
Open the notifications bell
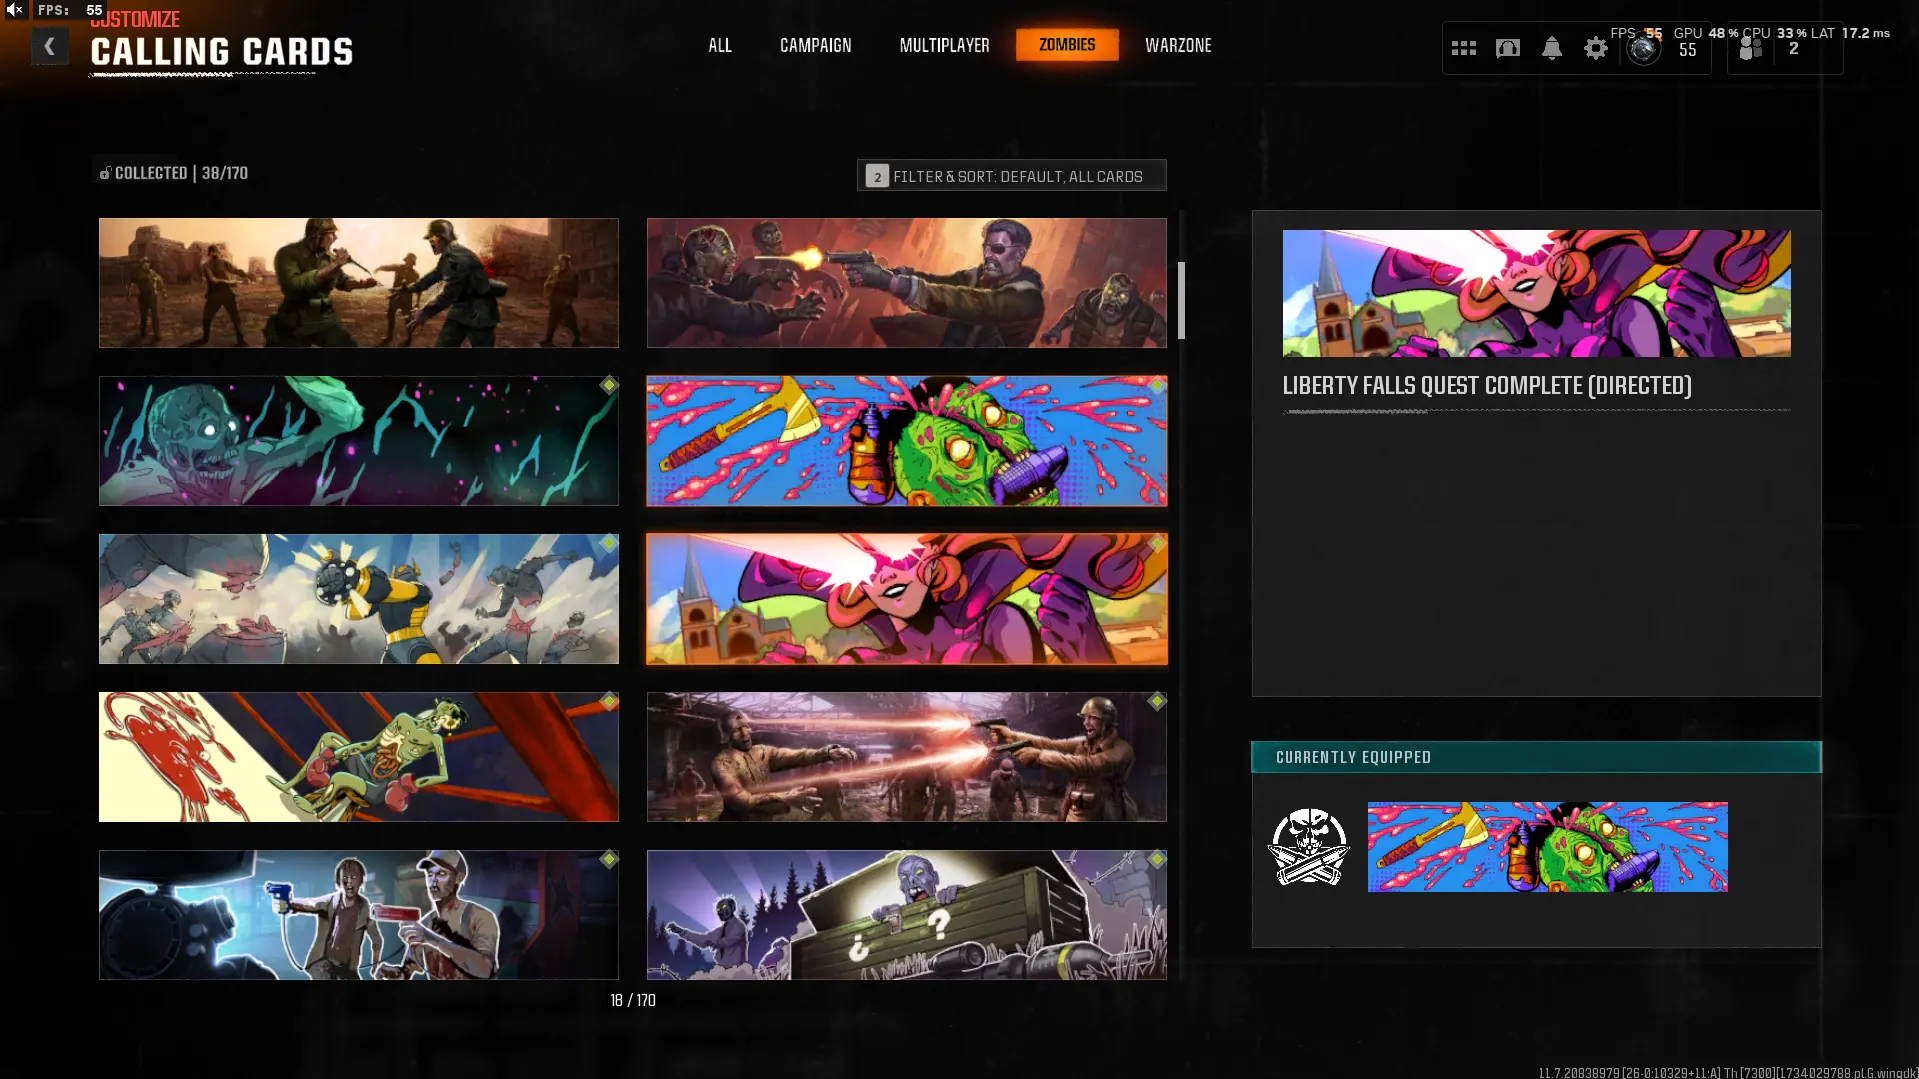click(x=1551, y=48)
